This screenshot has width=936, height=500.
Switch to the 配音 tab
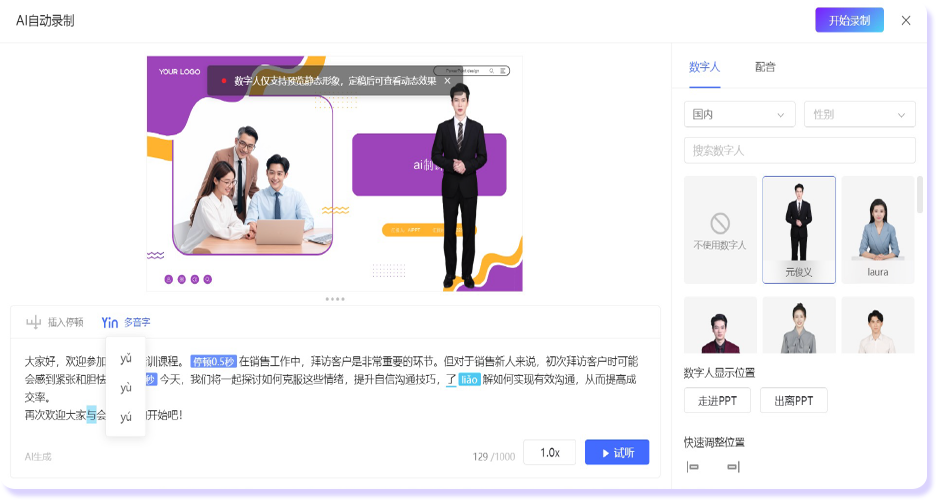(765, 67)
